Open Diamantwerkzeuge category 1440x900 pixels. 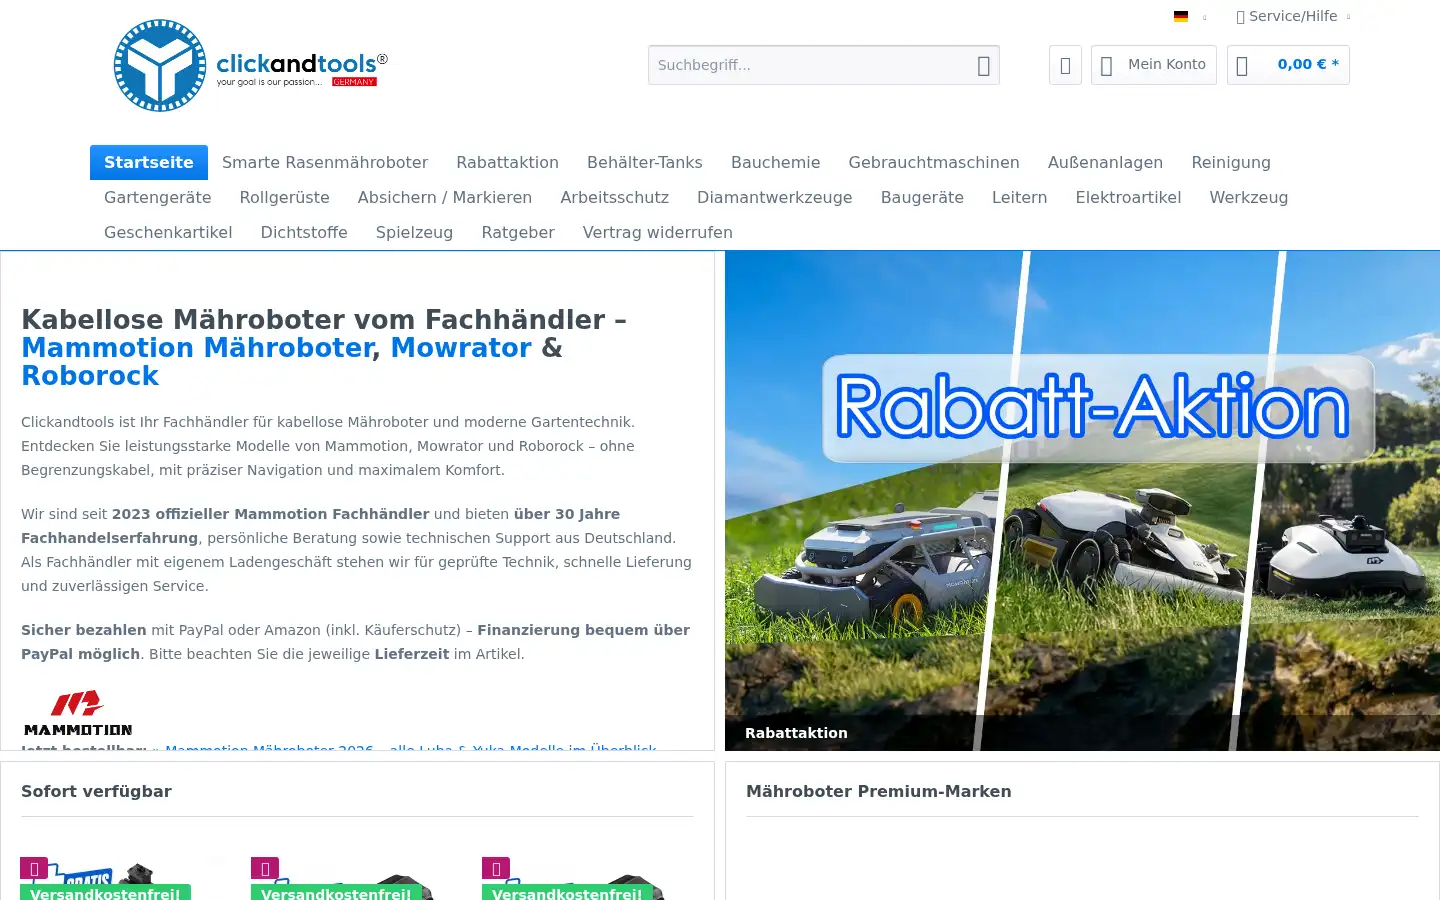(775, 197)
